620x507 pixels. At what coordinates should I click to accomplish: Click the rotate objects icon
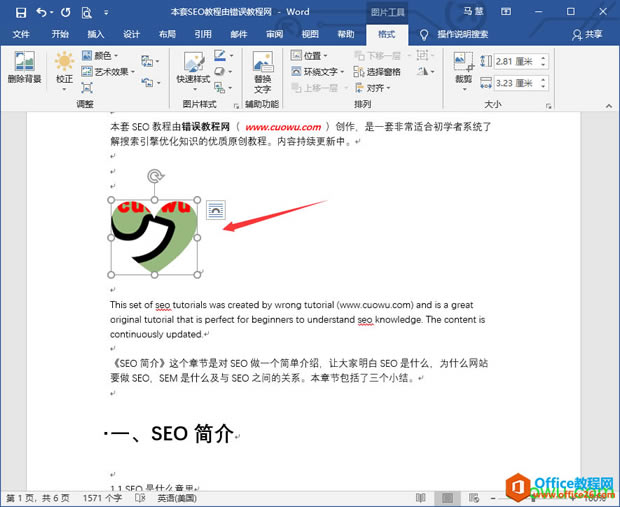(425, 72)
